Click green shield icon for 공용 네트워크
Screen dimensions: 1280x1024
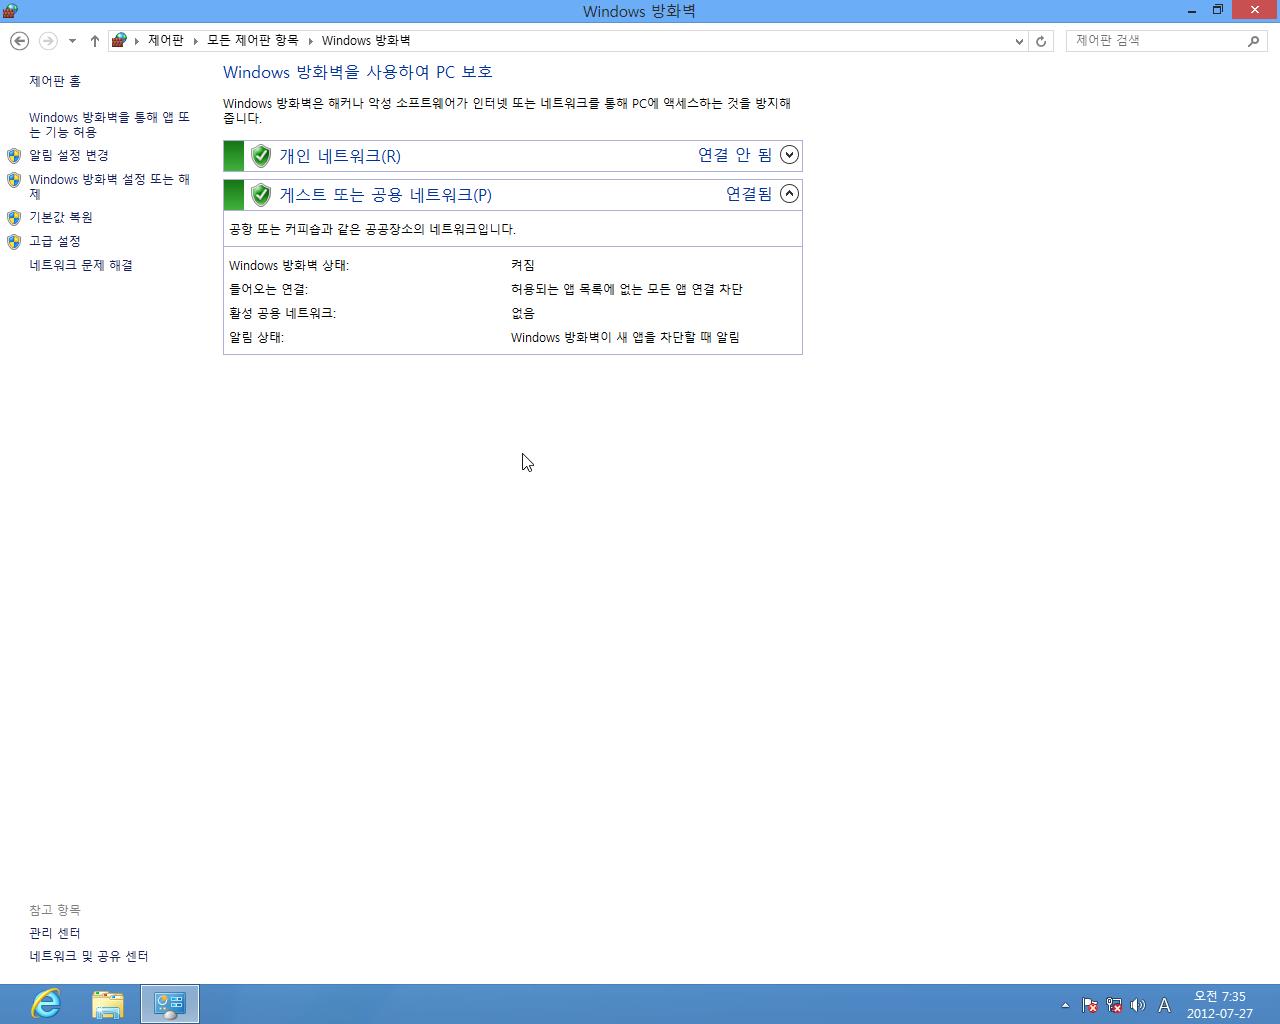(x=261, y=194)
